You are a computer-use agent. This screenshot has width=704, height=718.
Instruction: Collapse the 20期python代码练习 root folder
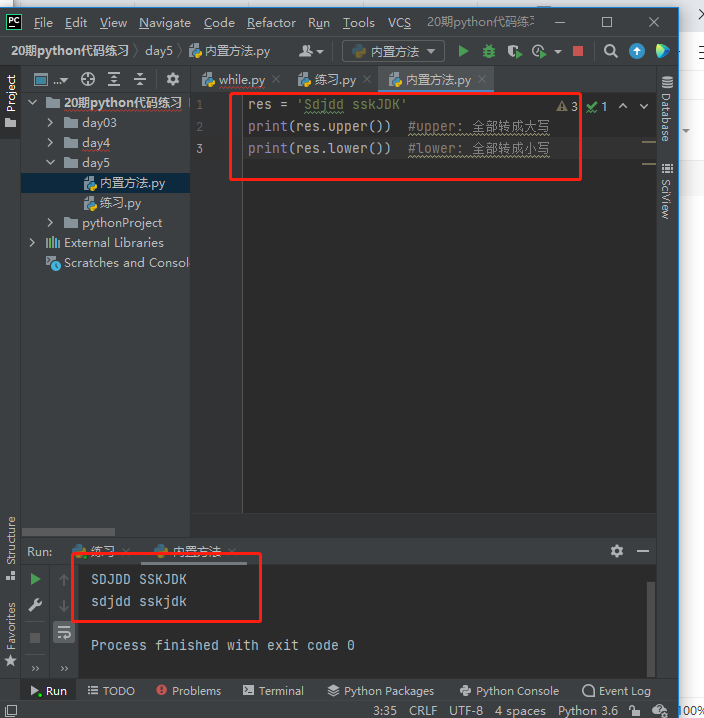click(x=33, y=103)
